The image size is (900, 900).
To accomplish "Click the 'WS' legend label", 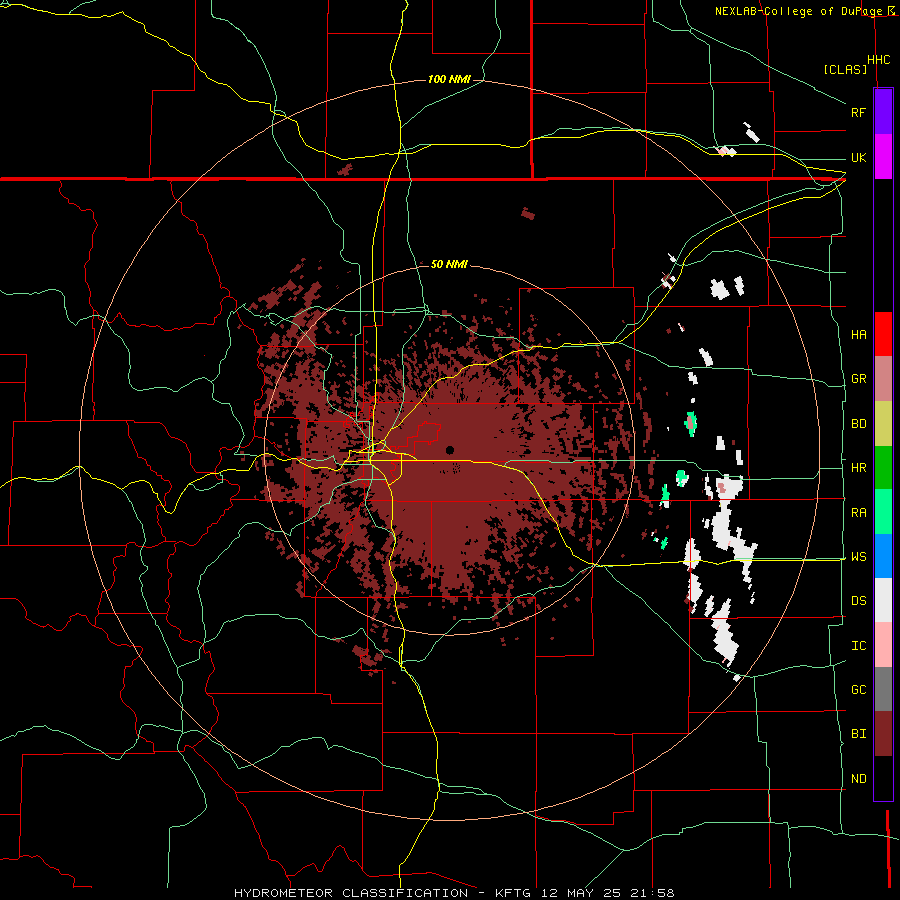I will (858, 557).
